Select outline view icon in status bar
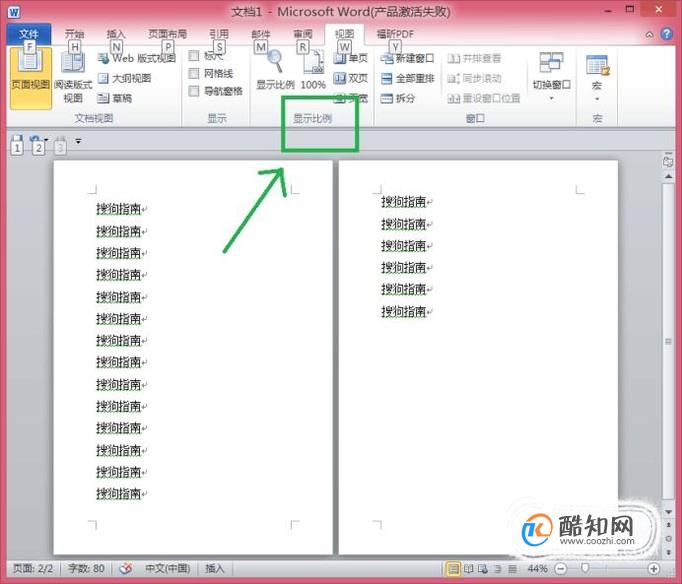 (498, 568)
